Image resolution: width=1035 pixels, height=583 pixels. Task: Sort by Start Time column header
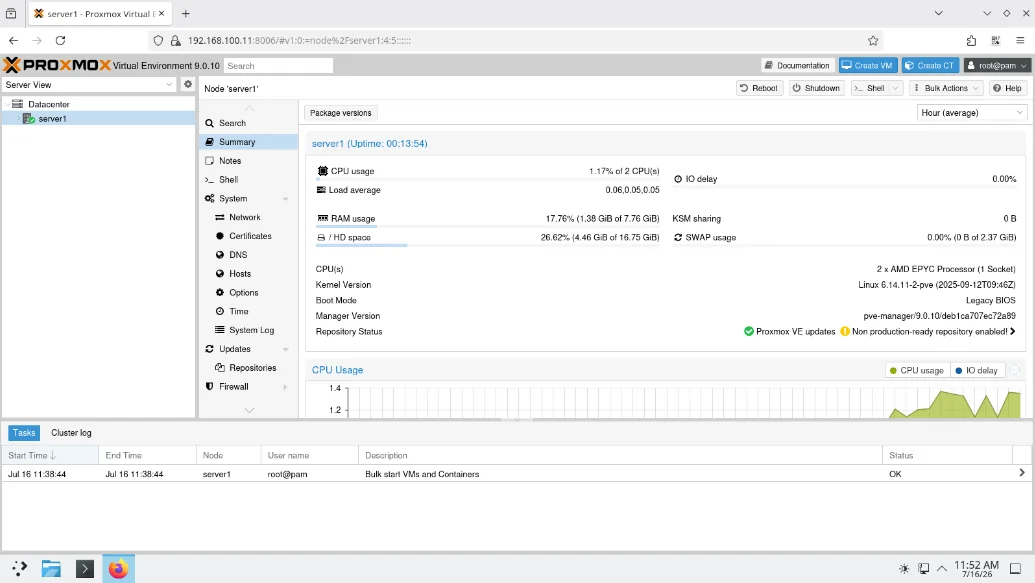[x=50, y=456]
